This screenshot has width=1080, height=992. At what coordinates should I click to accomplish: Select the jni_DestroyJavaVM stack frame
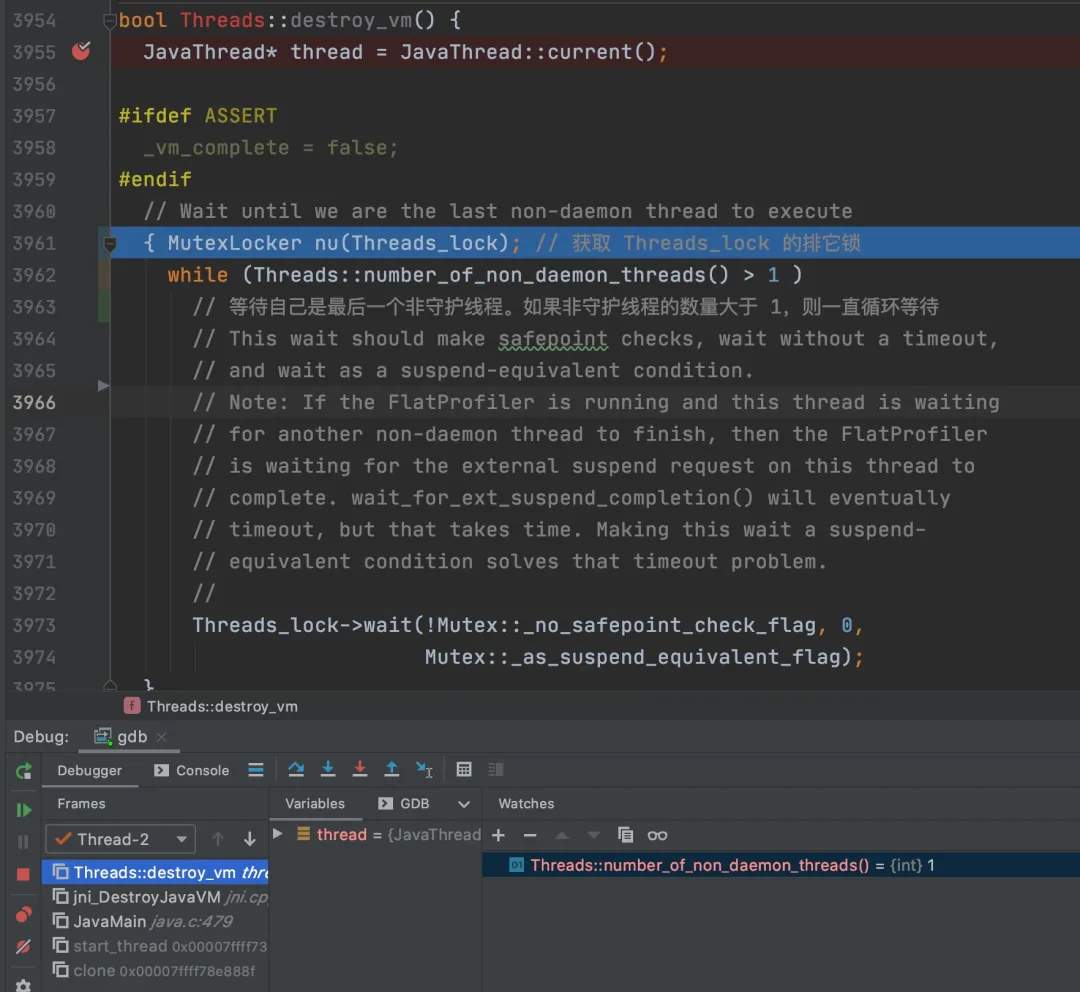[x=156, y=897]
